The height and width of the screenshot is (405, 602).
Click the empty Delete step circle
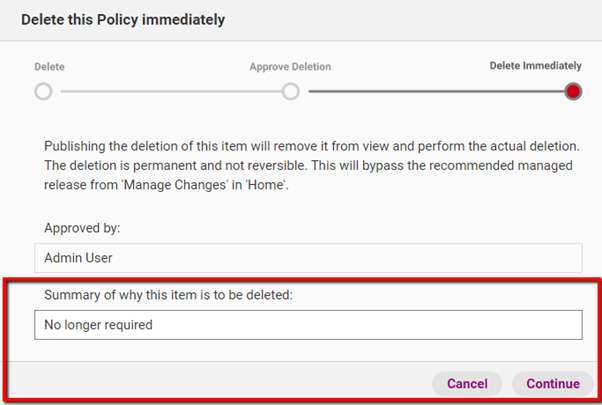(42, 92)
